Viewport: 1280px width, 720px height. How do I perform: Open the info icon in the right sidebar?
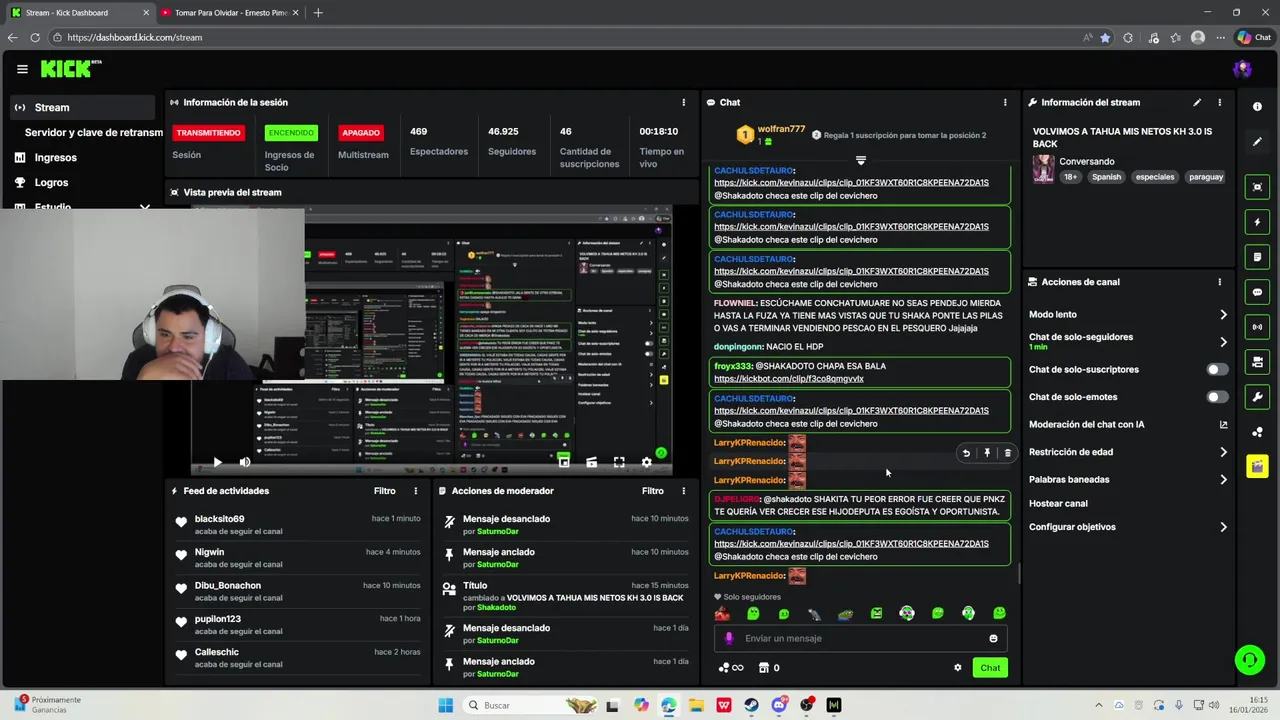pyautogui.click(x=1257, y=107)
